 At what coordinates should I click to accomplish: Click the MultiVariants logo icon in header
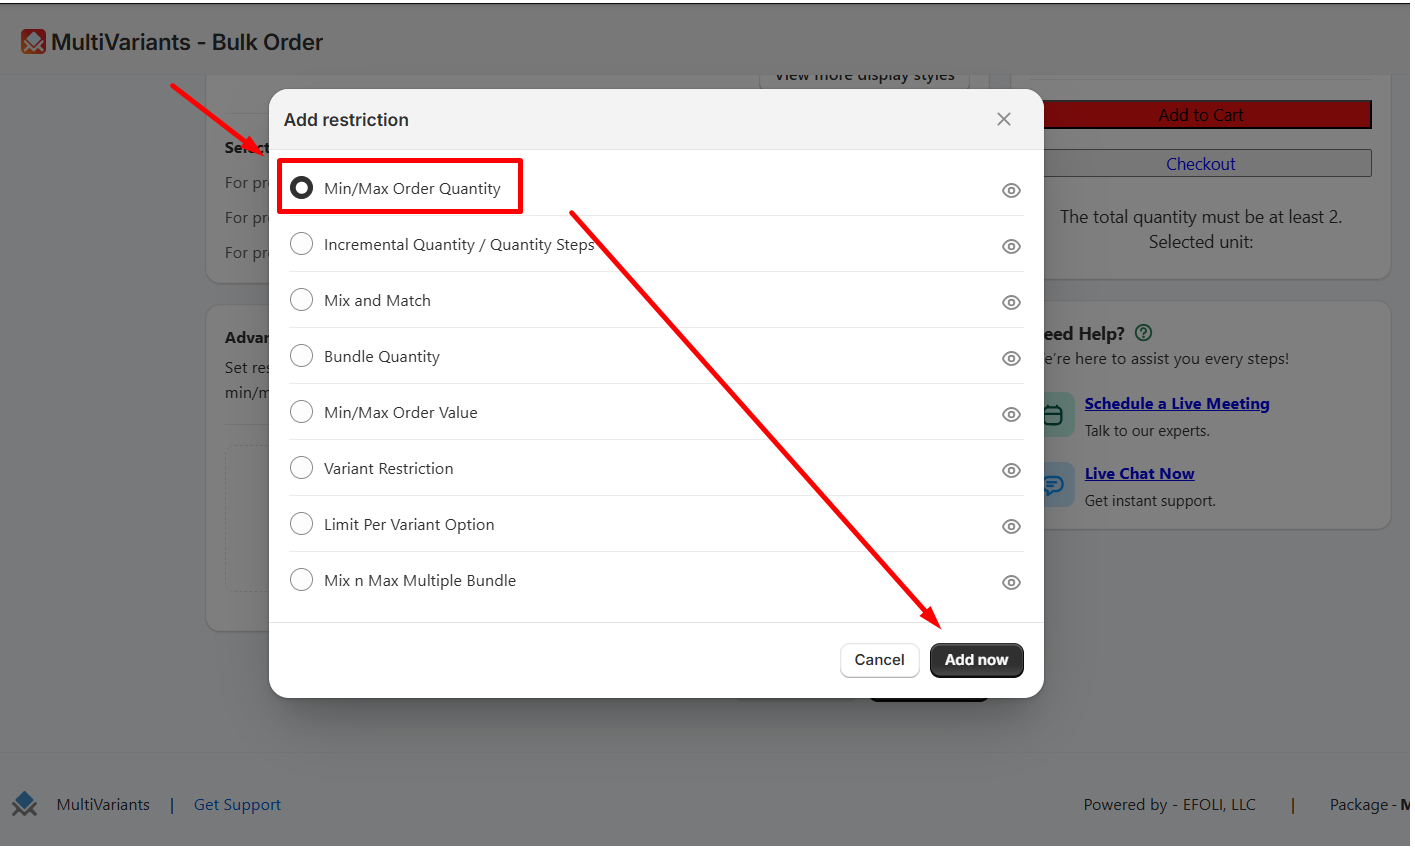(x=33, y=42)
